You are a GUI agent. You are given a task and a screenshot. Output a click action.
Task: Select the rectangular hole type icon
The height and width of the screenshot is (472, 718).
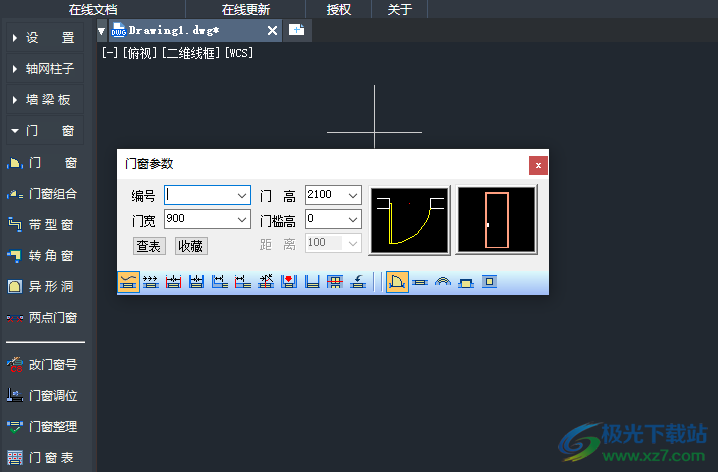[489, 282]
